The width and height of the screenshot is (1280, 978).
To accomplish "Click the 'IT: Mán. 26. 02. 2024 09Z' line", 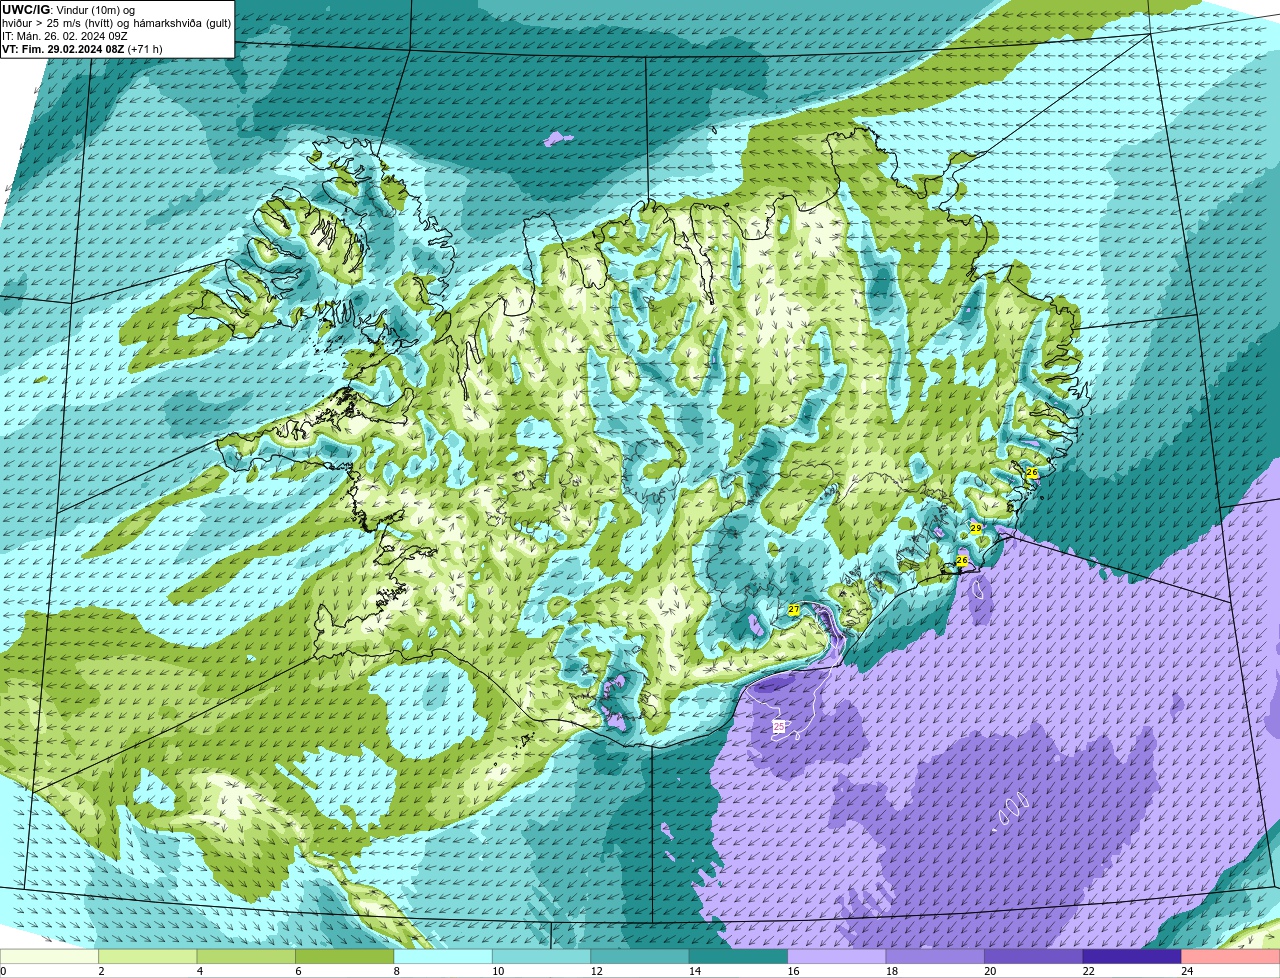I will coord(65,36).
